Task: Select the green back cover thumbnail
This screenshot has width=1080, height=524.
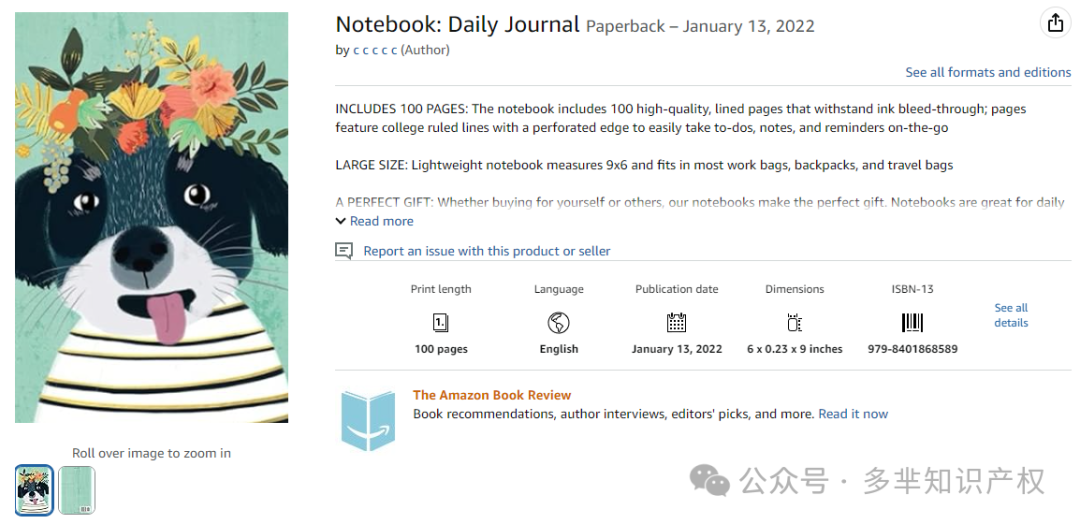Action: pyautogui.click(x=76, y=490)
